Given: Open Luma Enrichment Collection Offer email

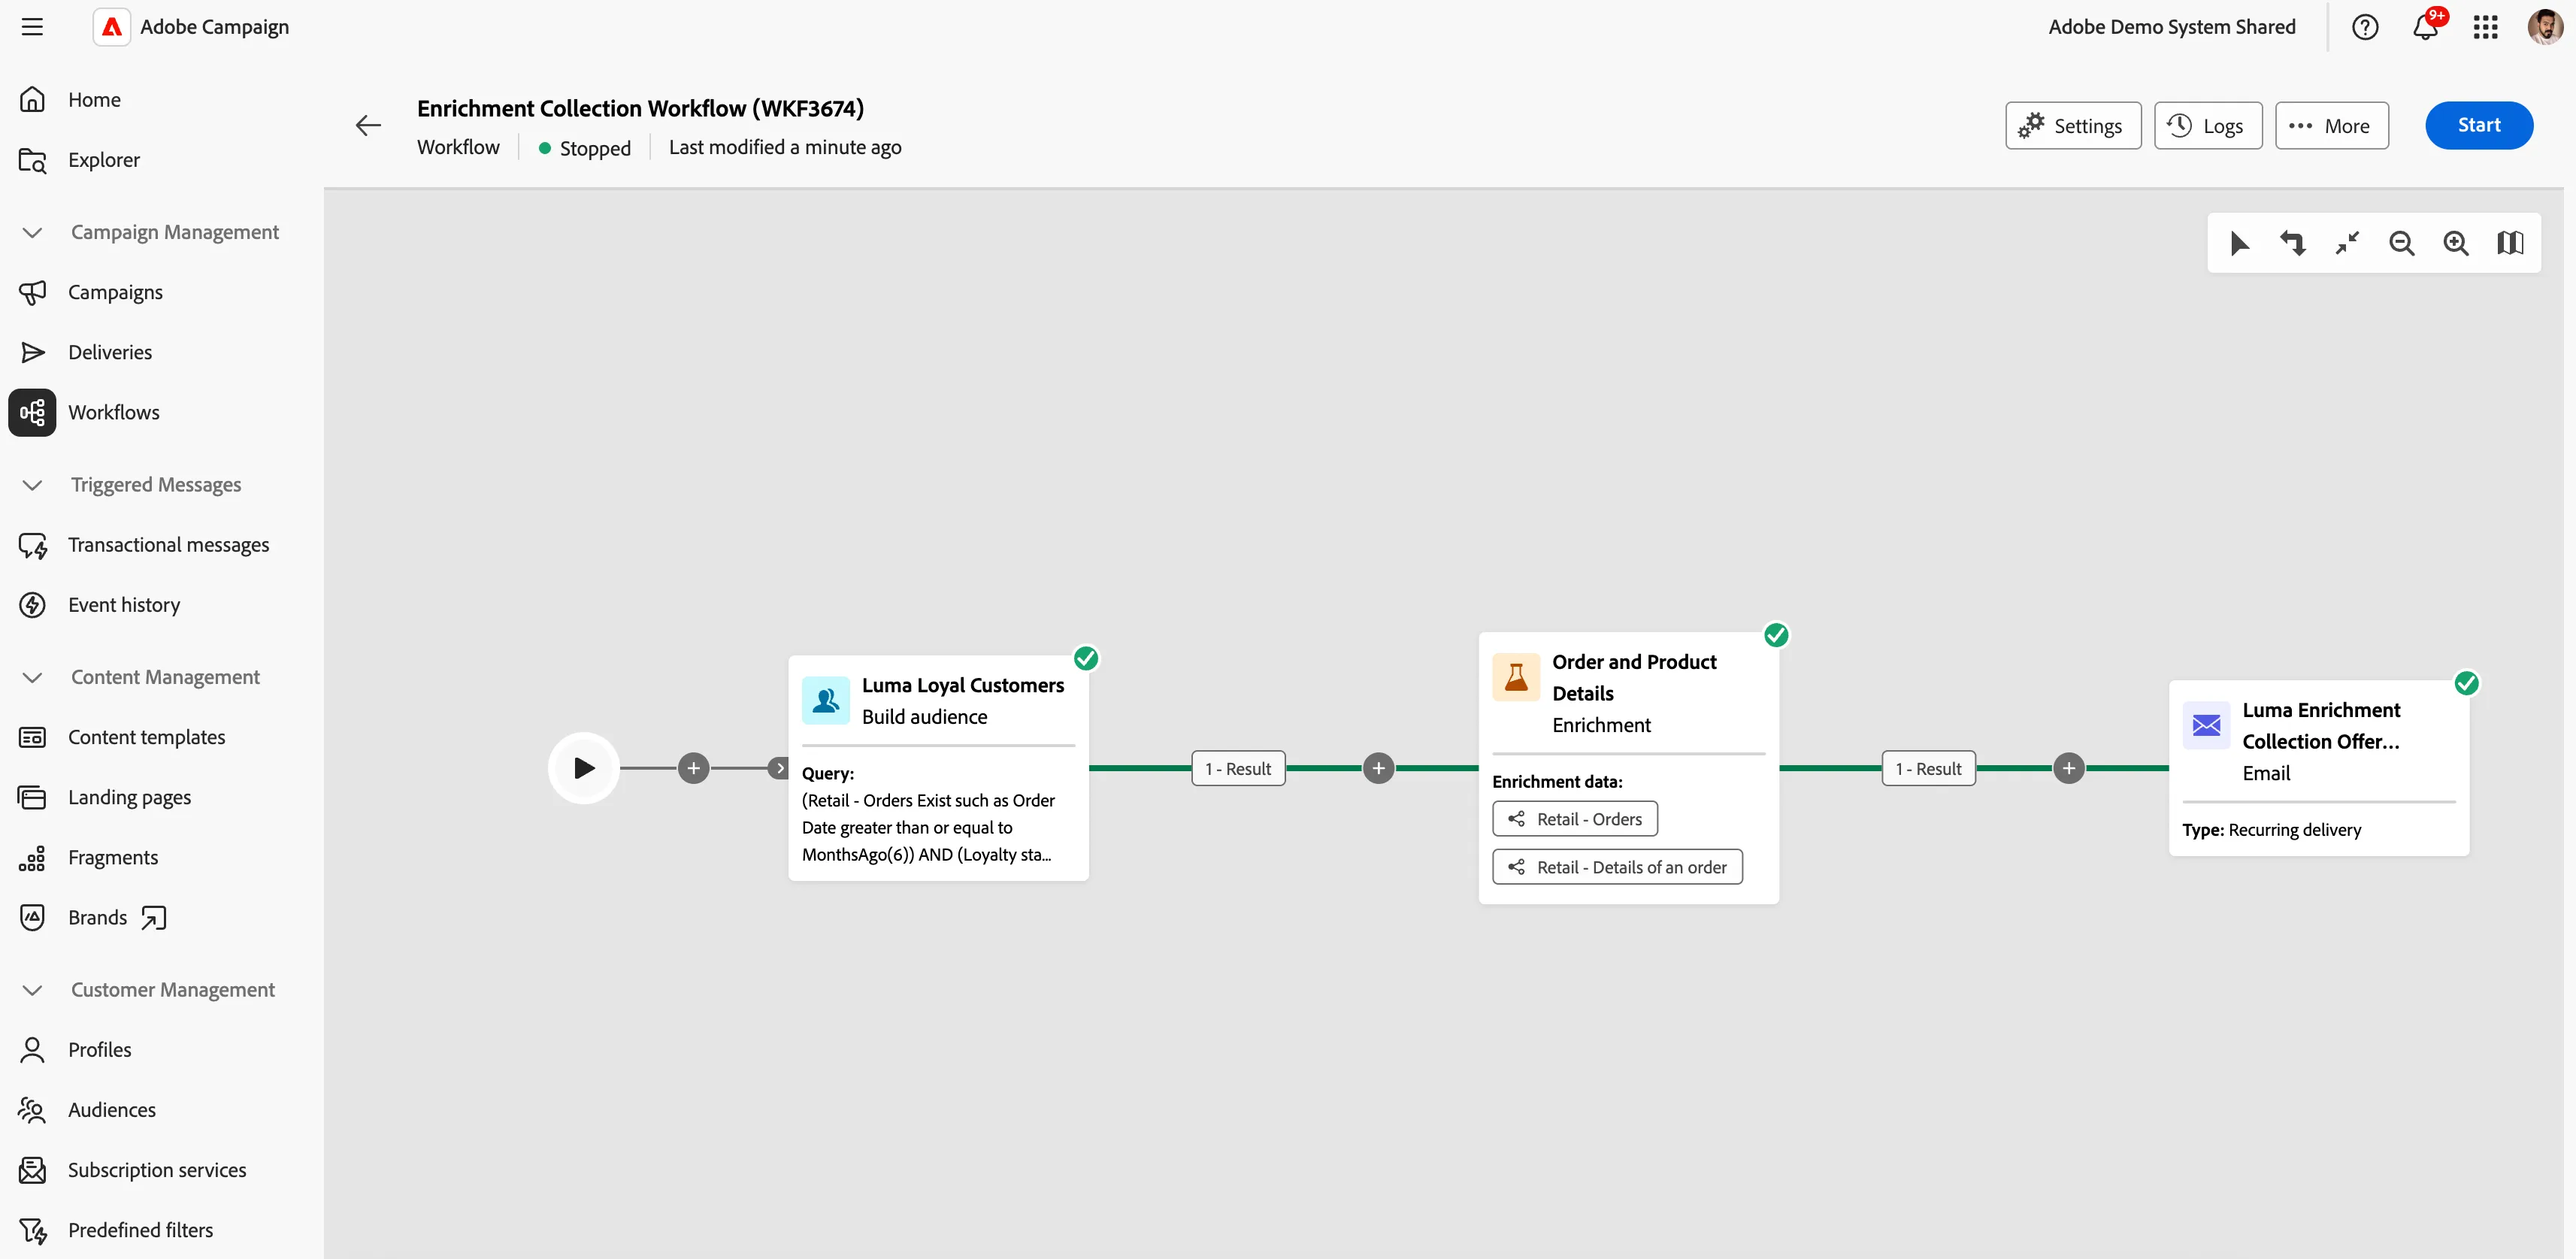Looking at the screenshot, I should pyautogui.click(x=2319, y=768).
